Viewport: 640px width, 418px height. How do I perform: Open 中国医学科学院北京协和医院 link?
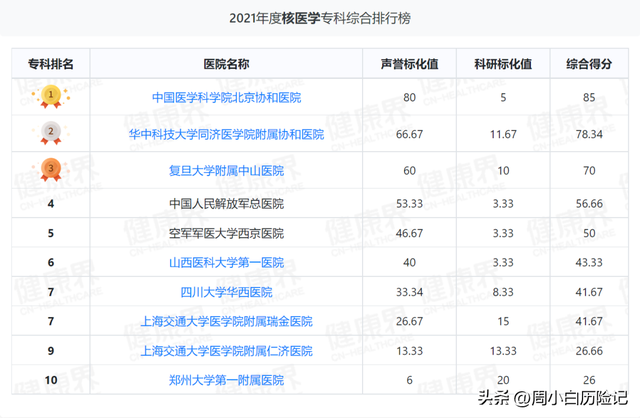click(227, 98)
